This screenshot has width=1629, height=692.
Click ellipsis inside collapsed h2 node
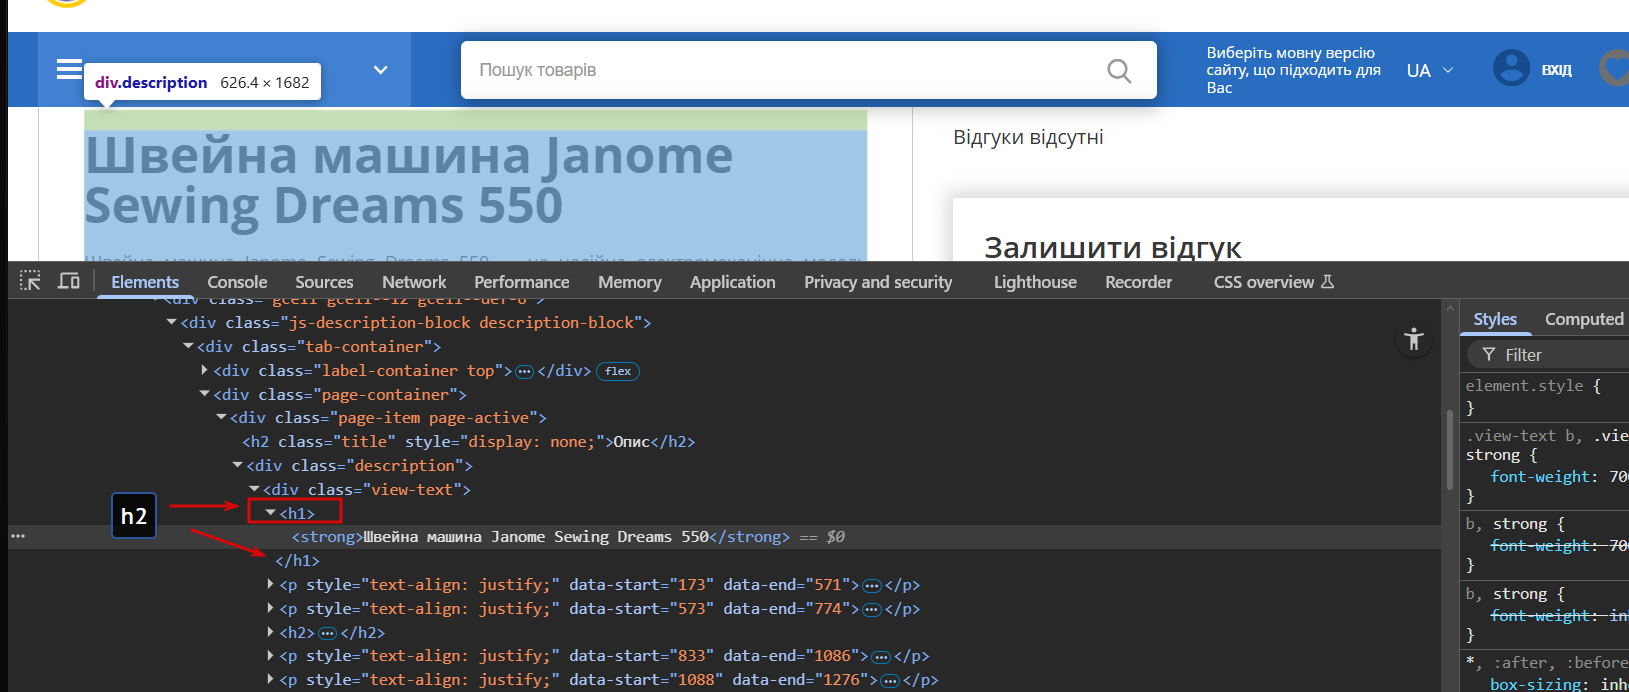pyautogui.click(x=327, y=633)
